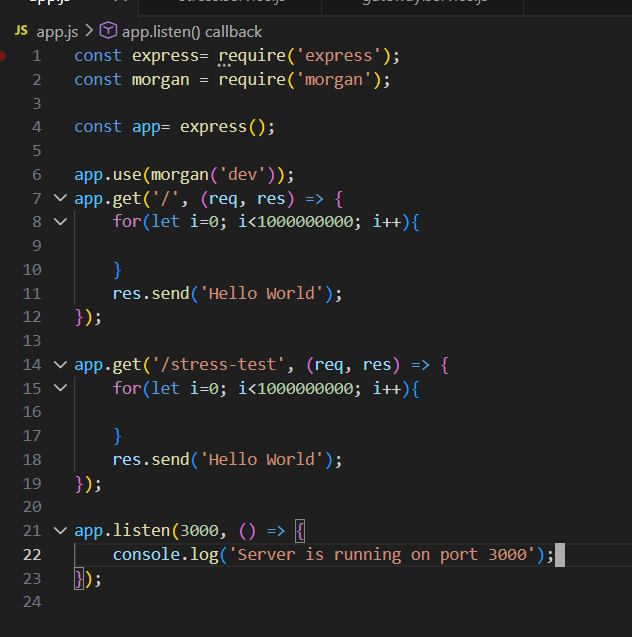The height and width of the screenshot is (637, 632).
Task: Click res.send on line 11
Action: (151, 294)
